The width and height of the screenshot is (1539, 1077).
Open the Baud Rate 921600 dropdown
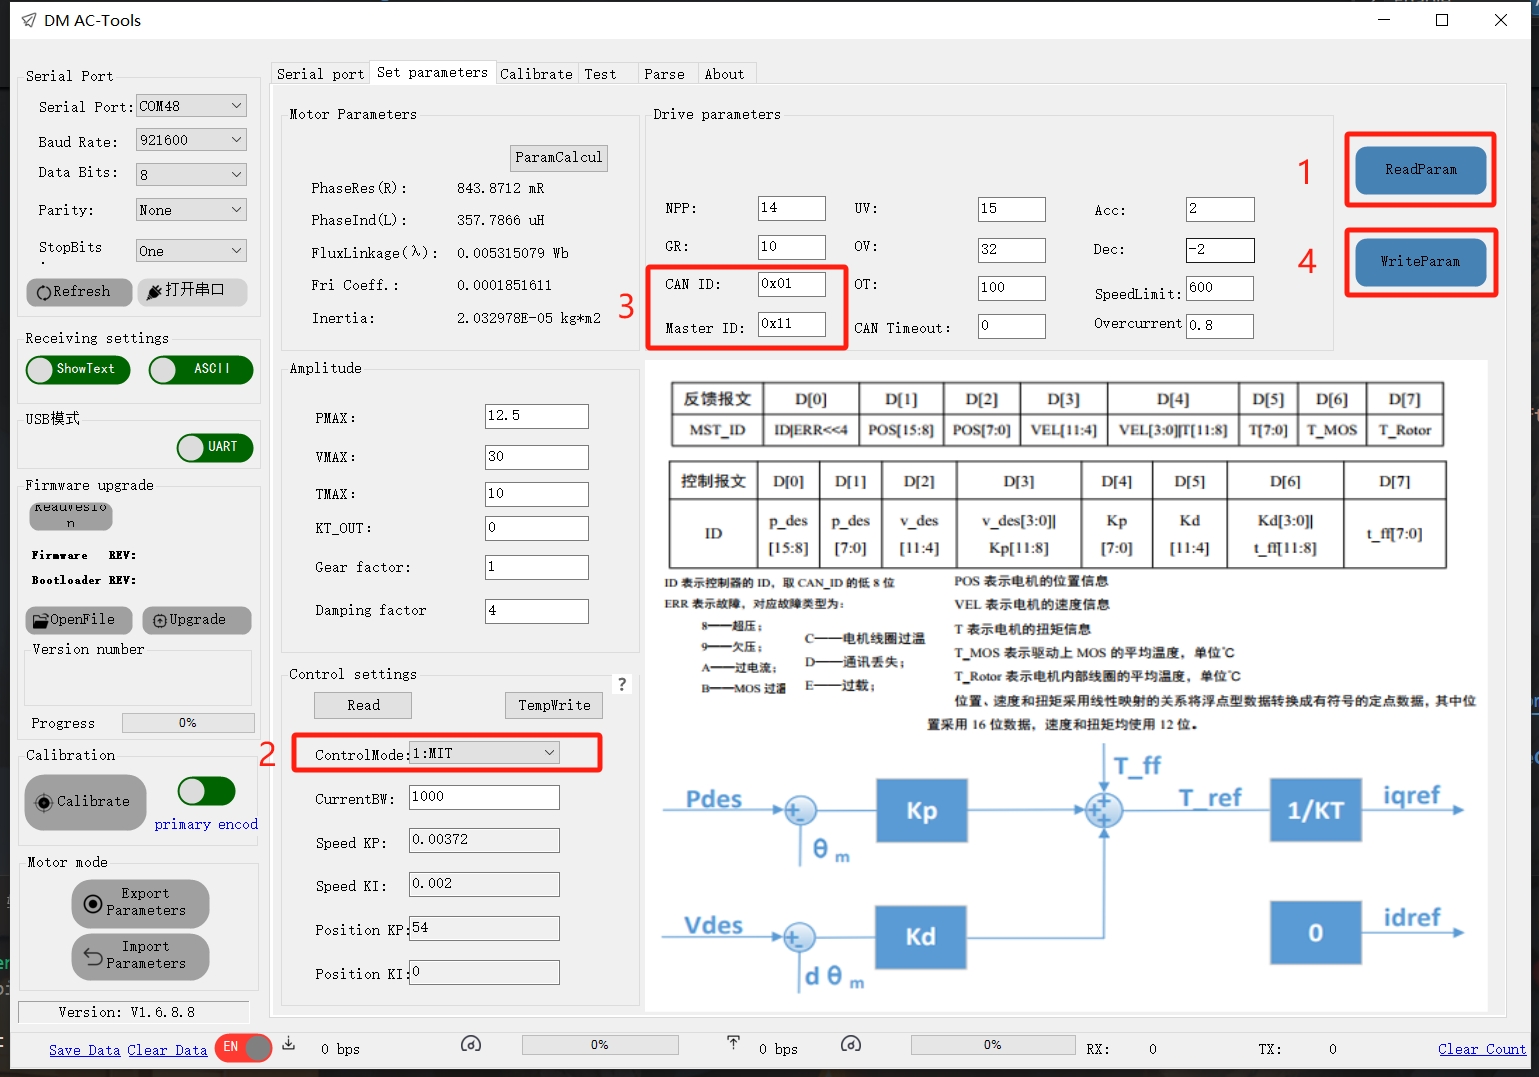point(191,140)
